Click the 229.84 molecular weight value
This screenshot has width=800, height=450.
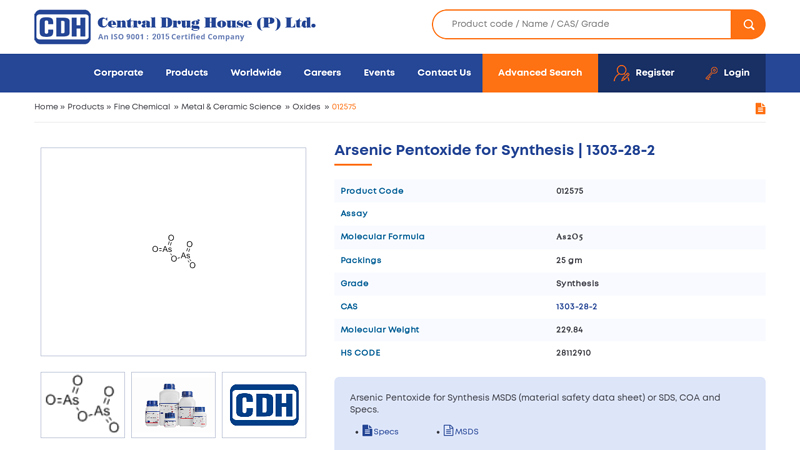(x=569, y=330)
